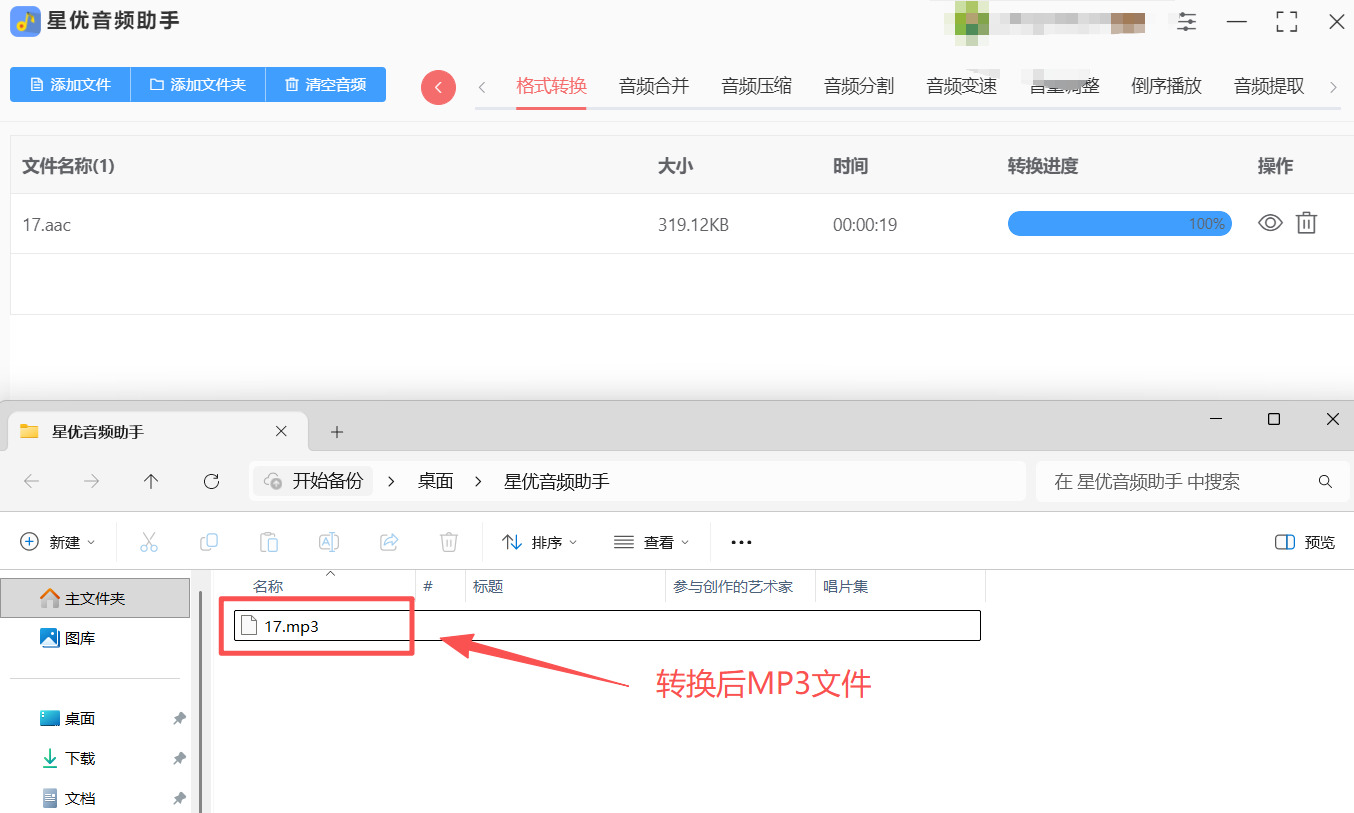Screen dimensions: 1354x813
Task: Close the 星优音频助手 Explorer tab
Action: pos(281,431)
